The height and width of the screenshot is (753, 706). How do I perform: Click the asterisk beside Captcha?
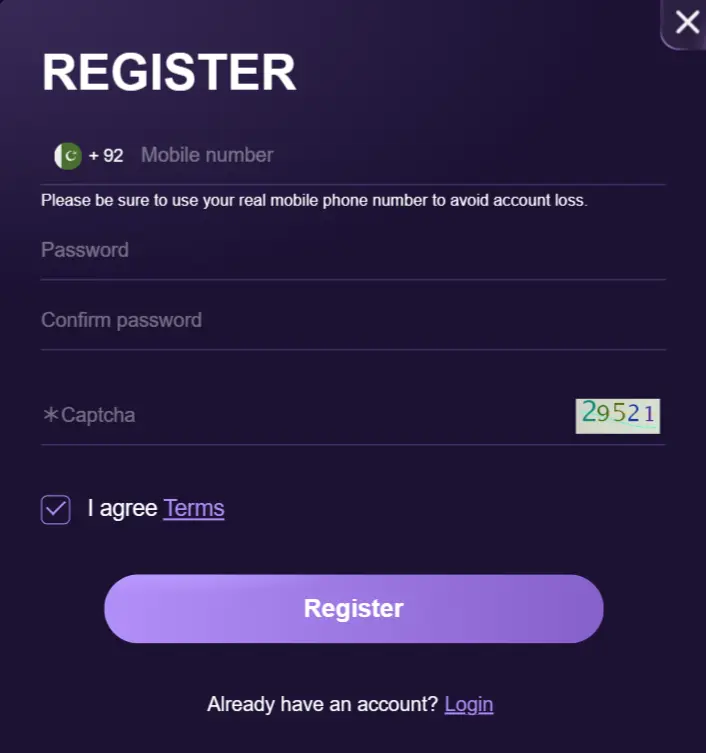coord(50,415)
